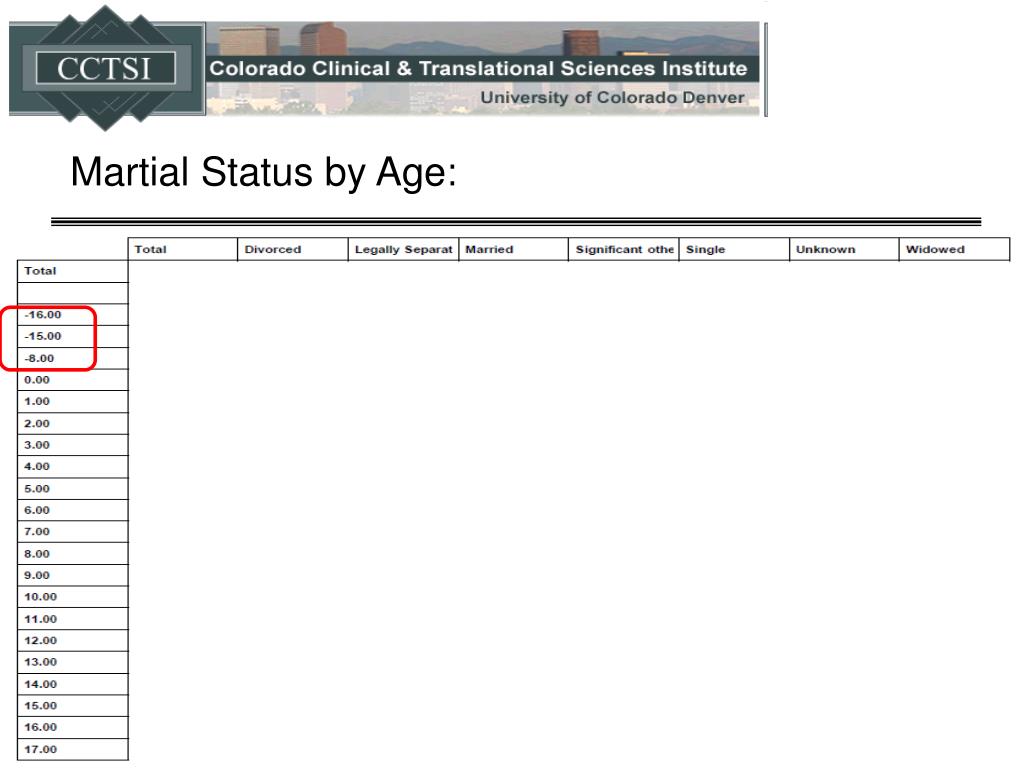Select the Unknown column header
Screen dimensions: 1024x768
[x=844, y=249]
